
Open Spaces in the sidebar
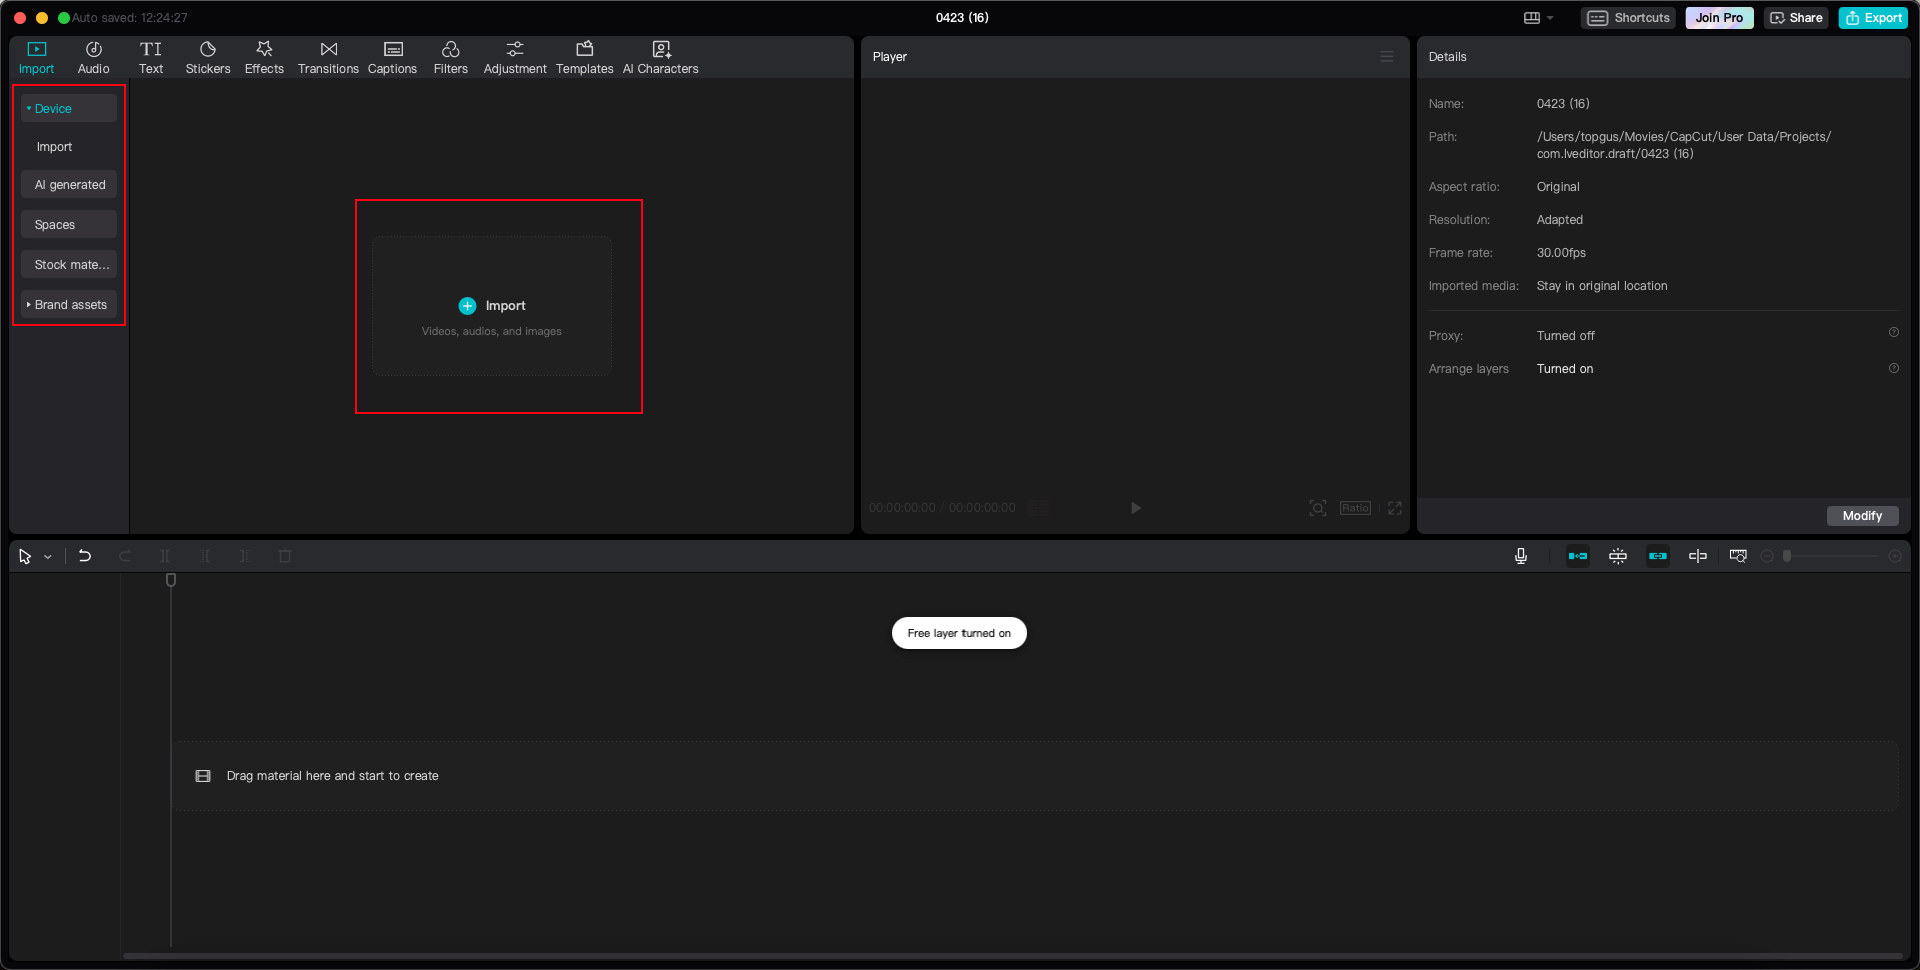click(69, 225)
